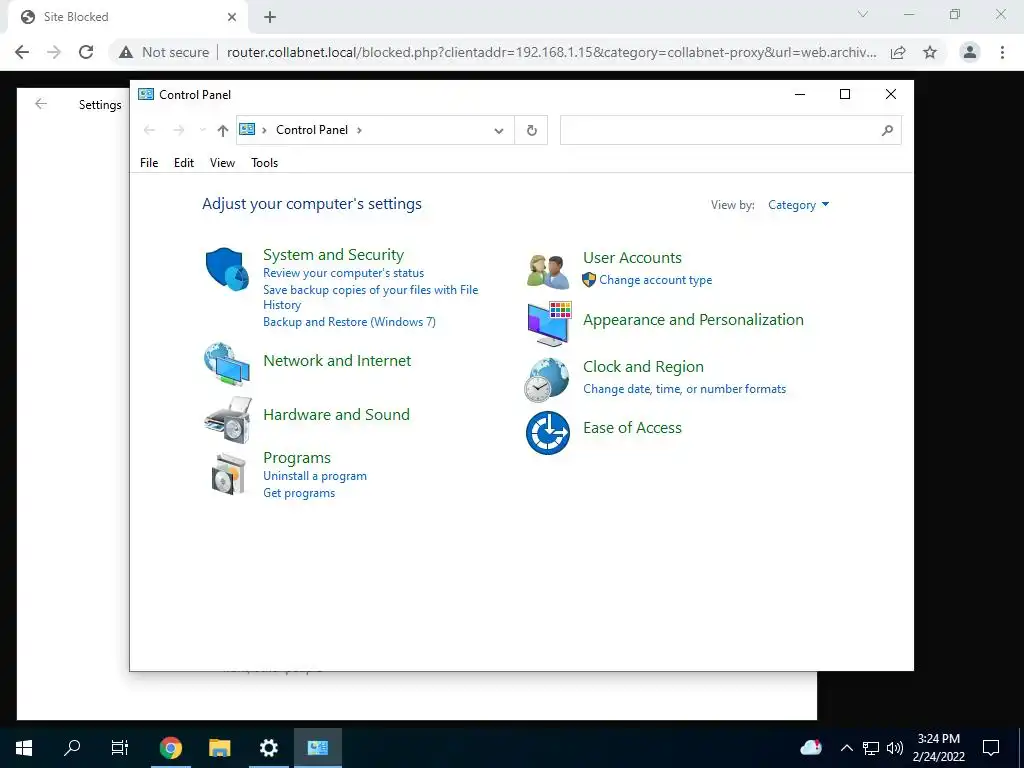Click the Clock and Region globe icon
The width and height of the screenshot is (1024, 768).
[547, 379]
